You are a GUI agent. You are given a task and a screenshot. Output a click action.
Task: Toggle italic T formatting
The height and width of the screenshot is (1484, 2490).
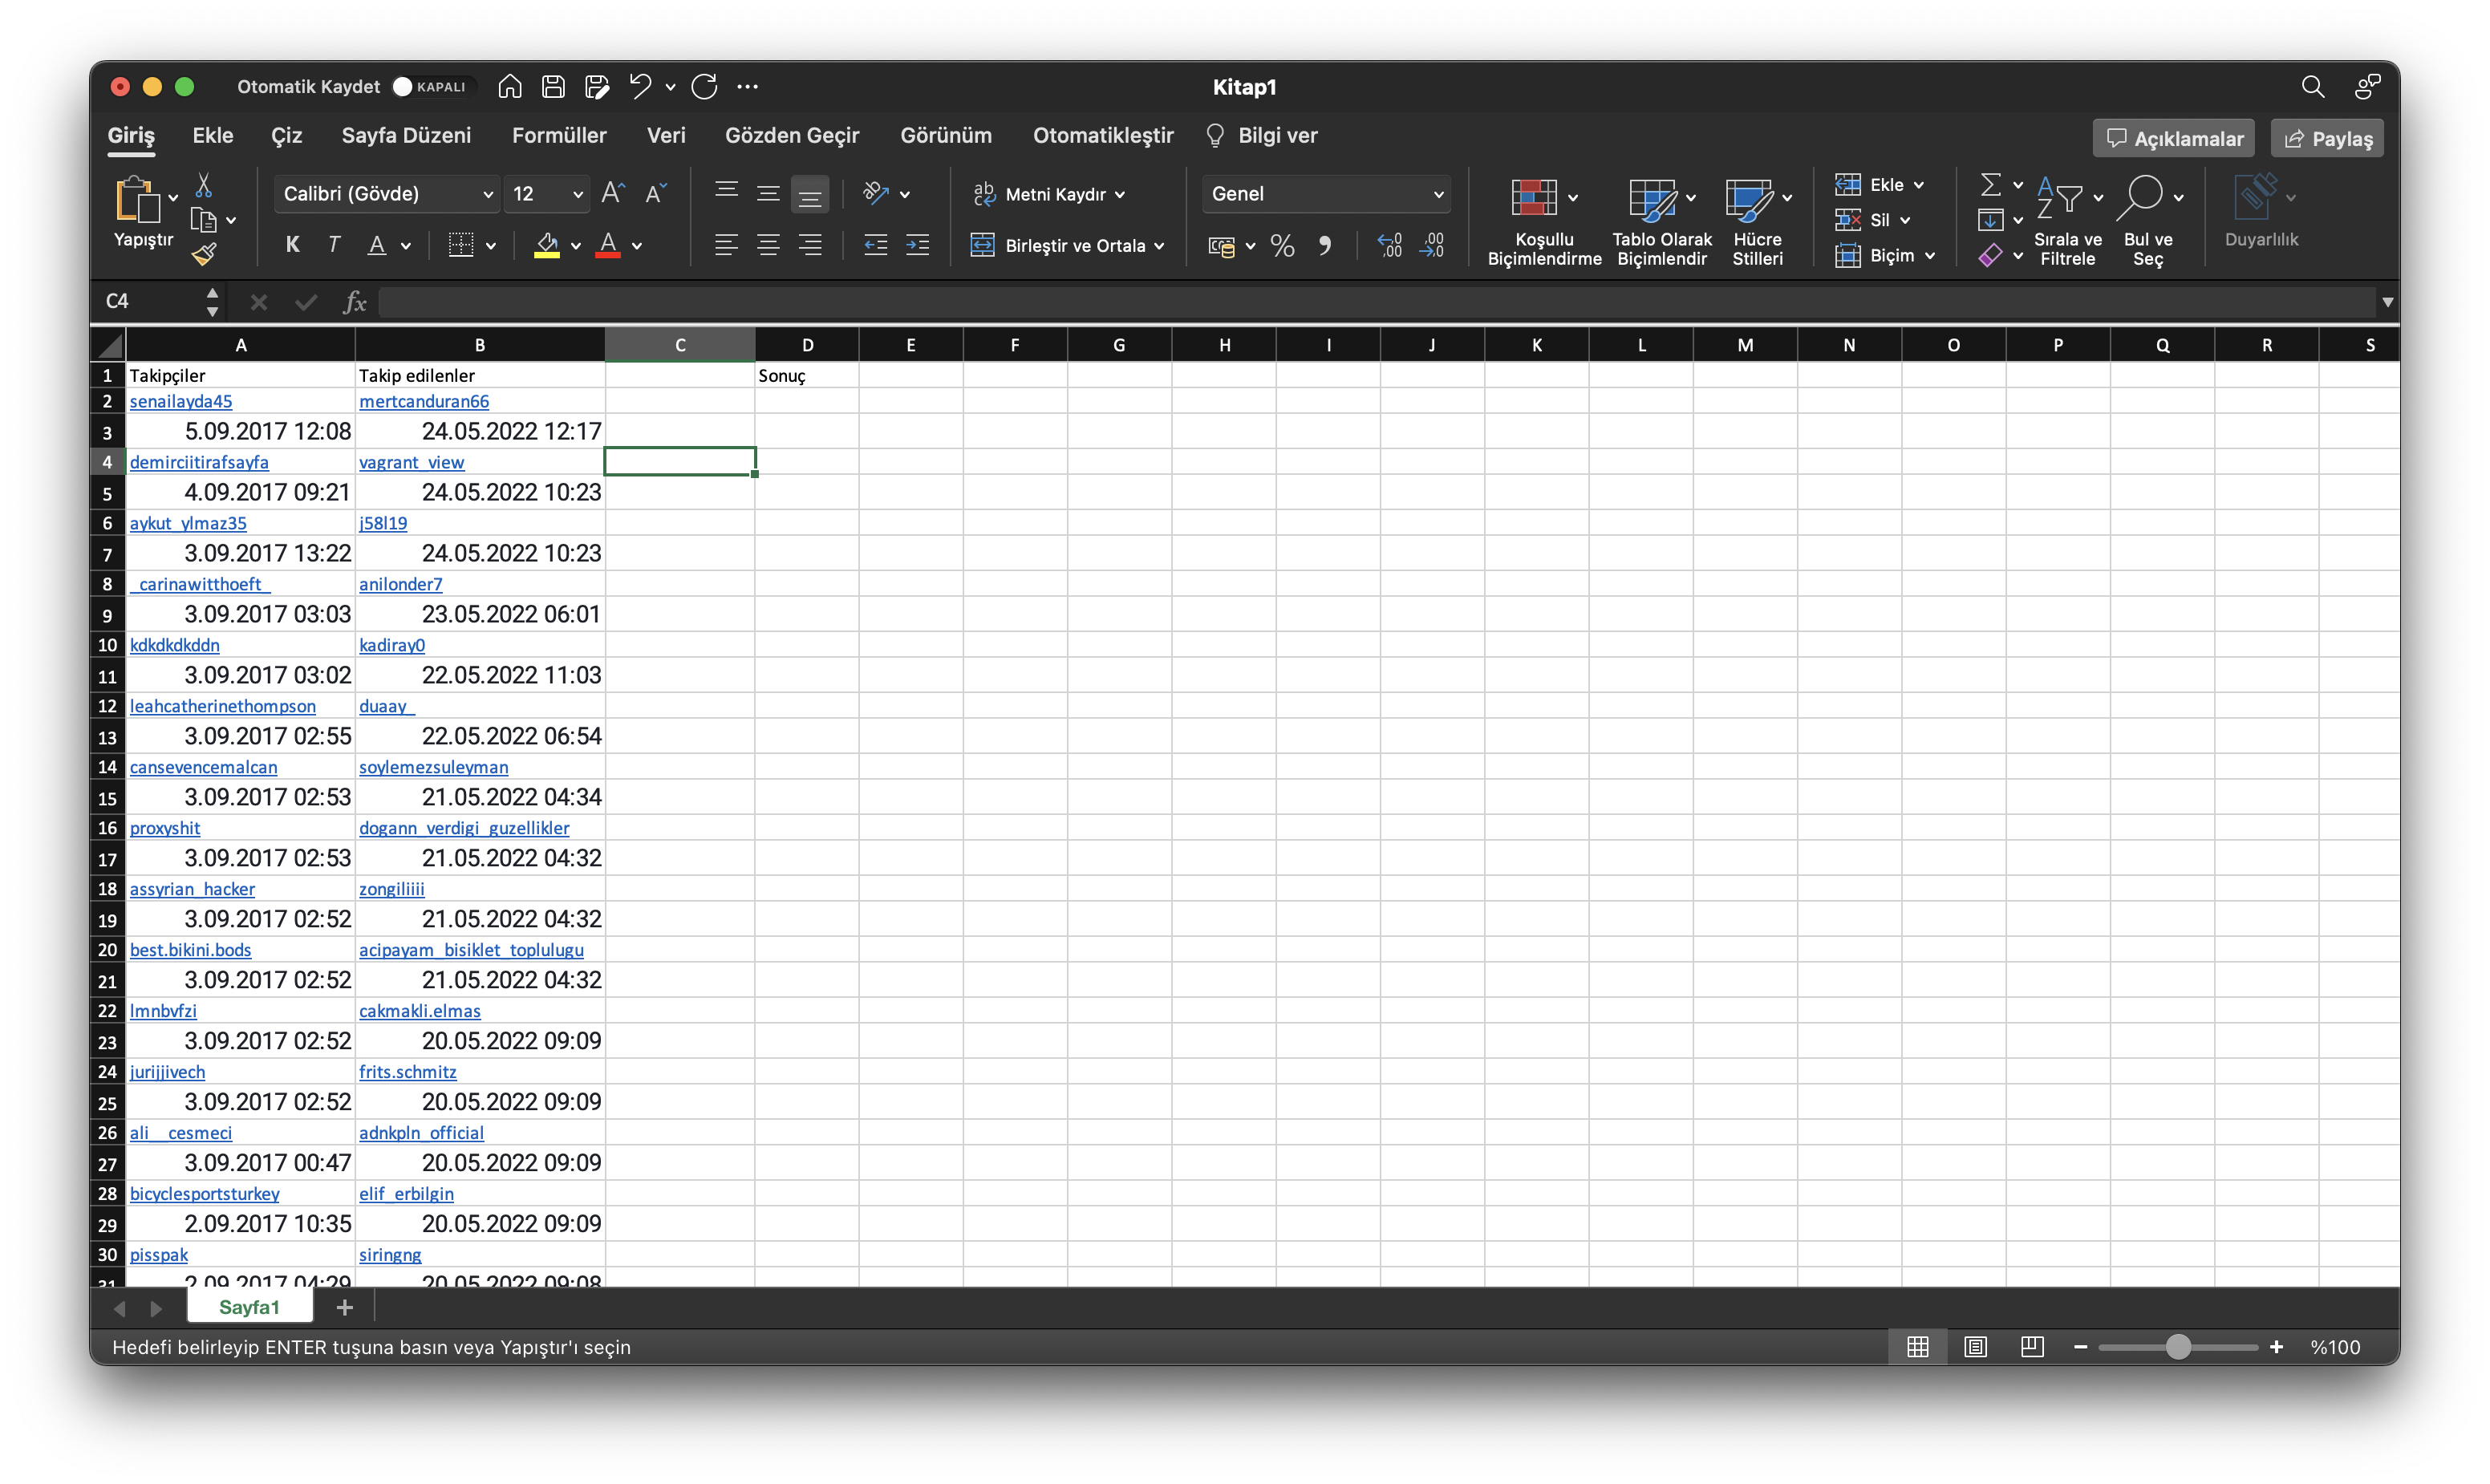[334, 246]
